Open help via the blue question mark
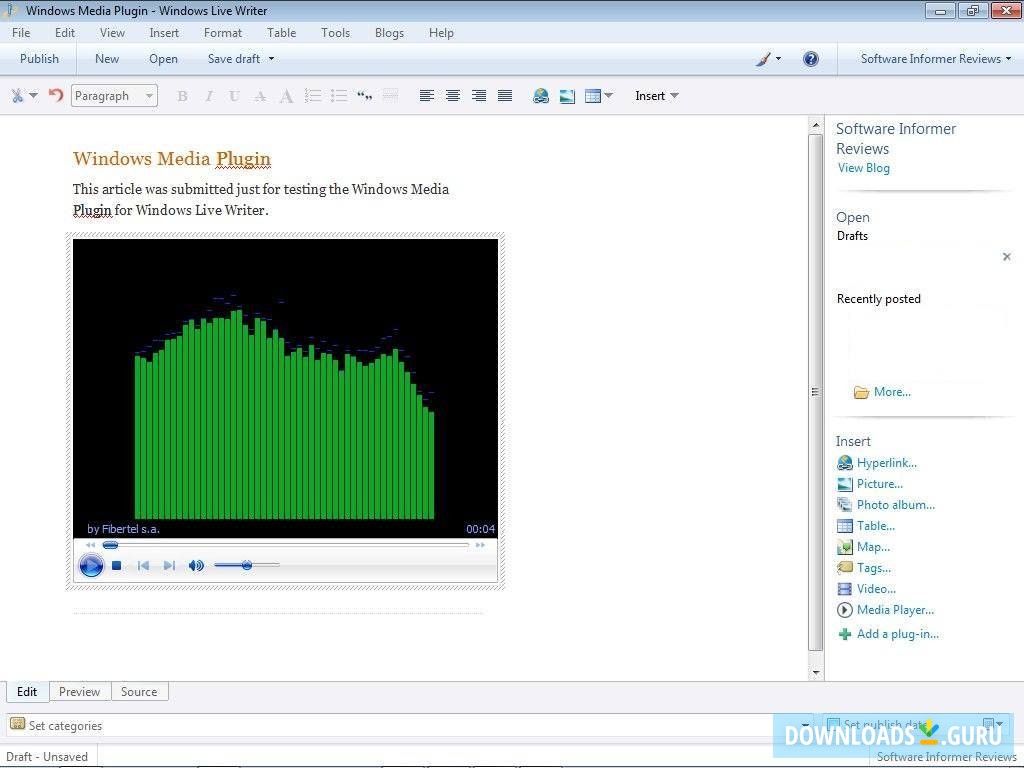This screenshot has width=1024, height=768. coord(811,59)
